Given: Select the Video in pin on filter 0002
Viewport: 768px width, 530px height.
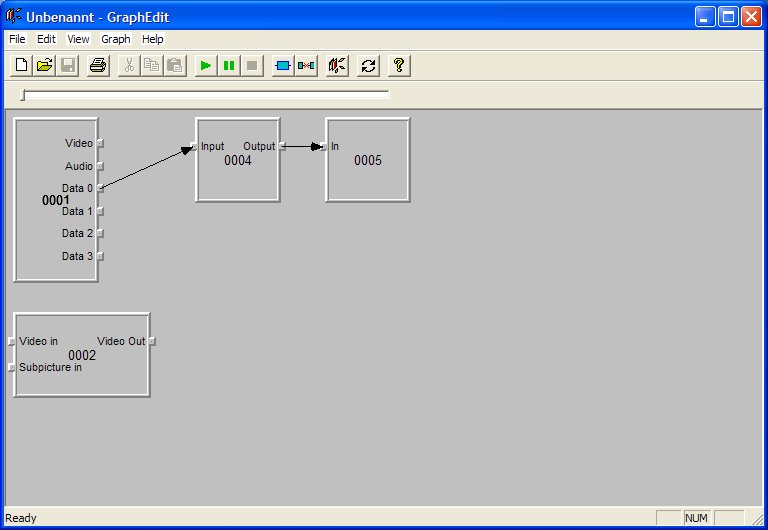Looking at the screenshot, I should click(x=12, y=341).
